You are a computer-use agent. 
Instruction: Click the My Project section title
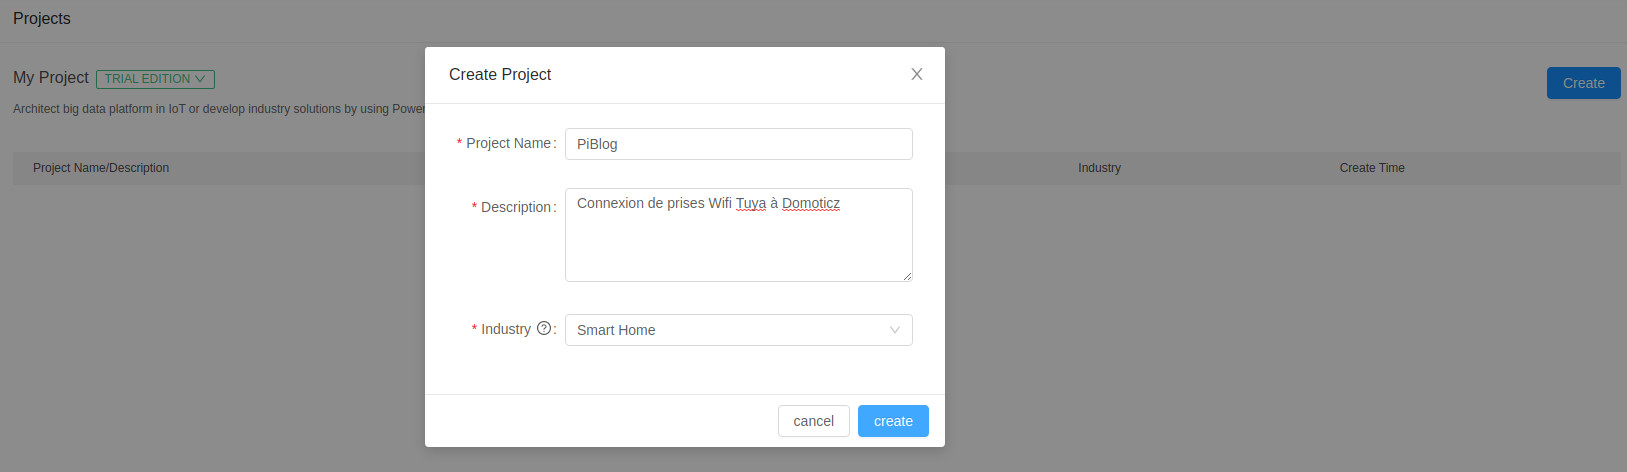51,78
